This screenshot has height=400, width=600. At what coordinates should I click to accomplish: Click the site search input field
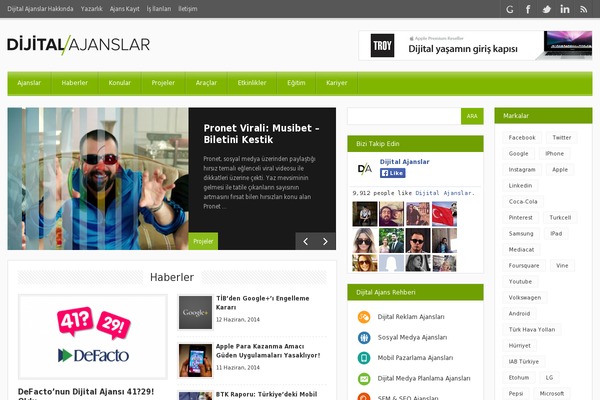click(404, 116)
